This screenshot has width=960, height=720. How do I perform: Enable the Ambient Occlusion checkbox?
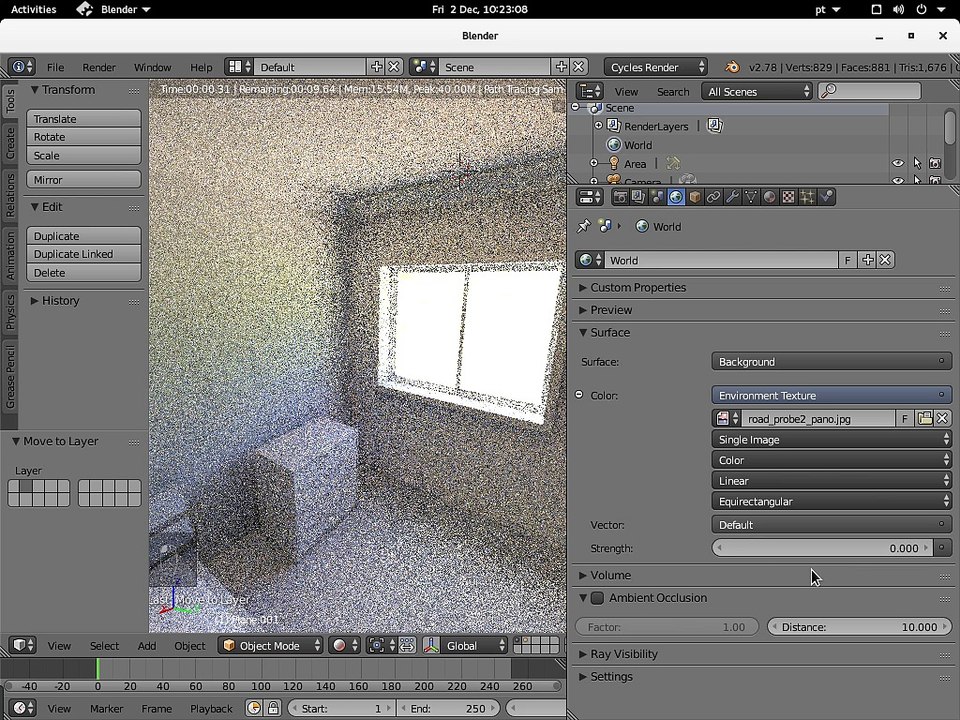pos(598,598)
